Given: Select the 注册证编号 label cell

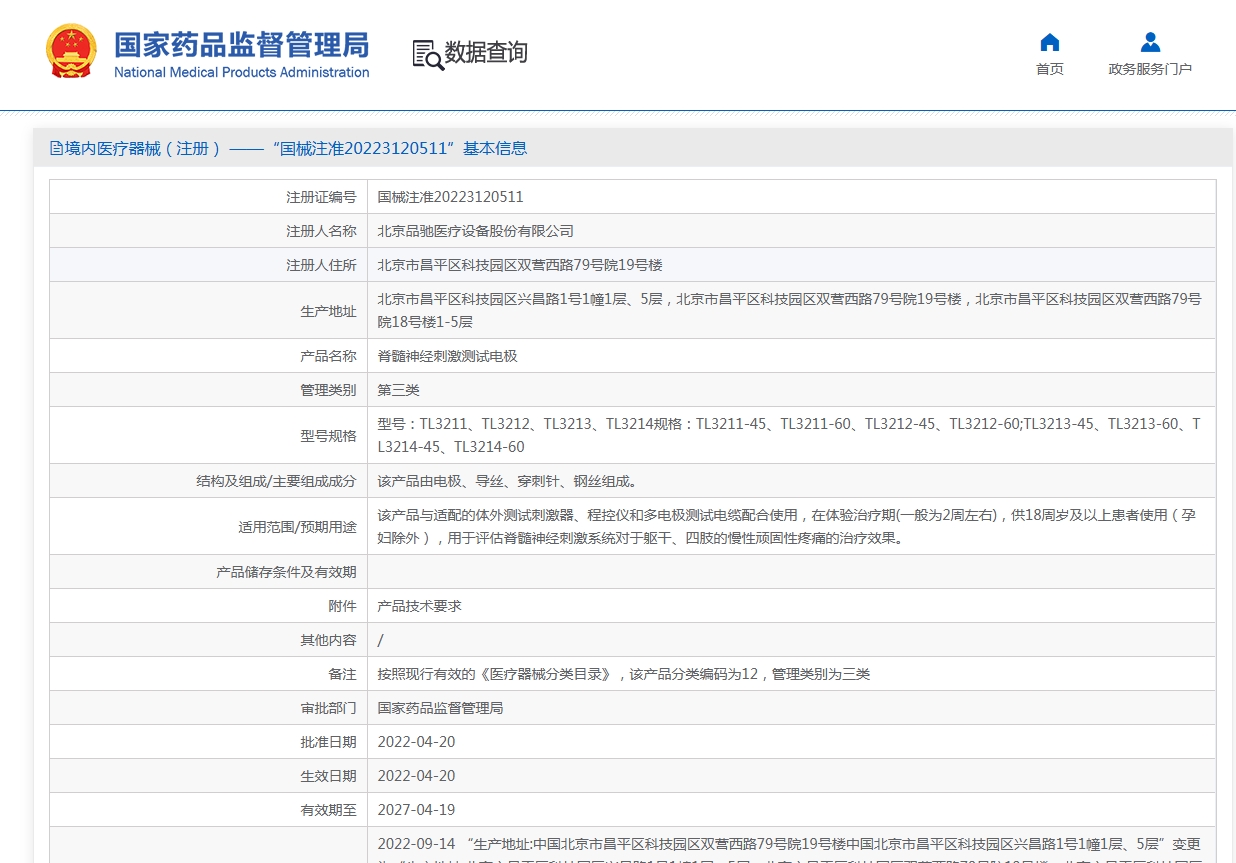Looking at the screenshot, I should pyautogui.click(x=208, y=197).
